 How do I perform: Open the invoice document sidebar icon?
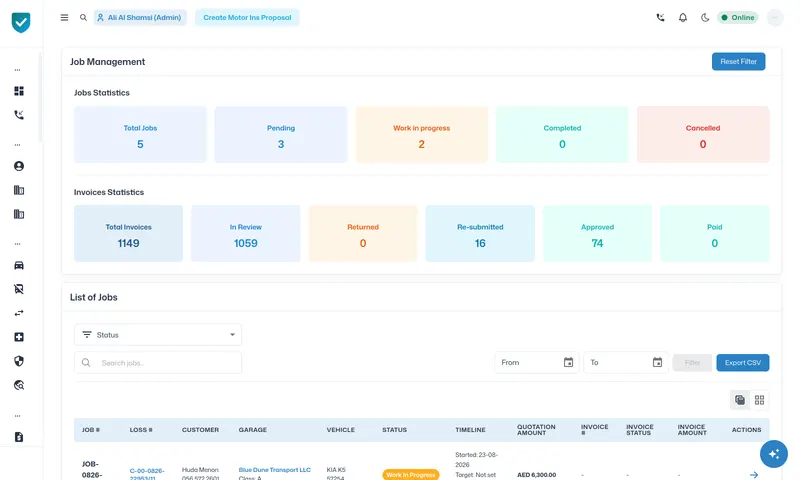point(19,437)
